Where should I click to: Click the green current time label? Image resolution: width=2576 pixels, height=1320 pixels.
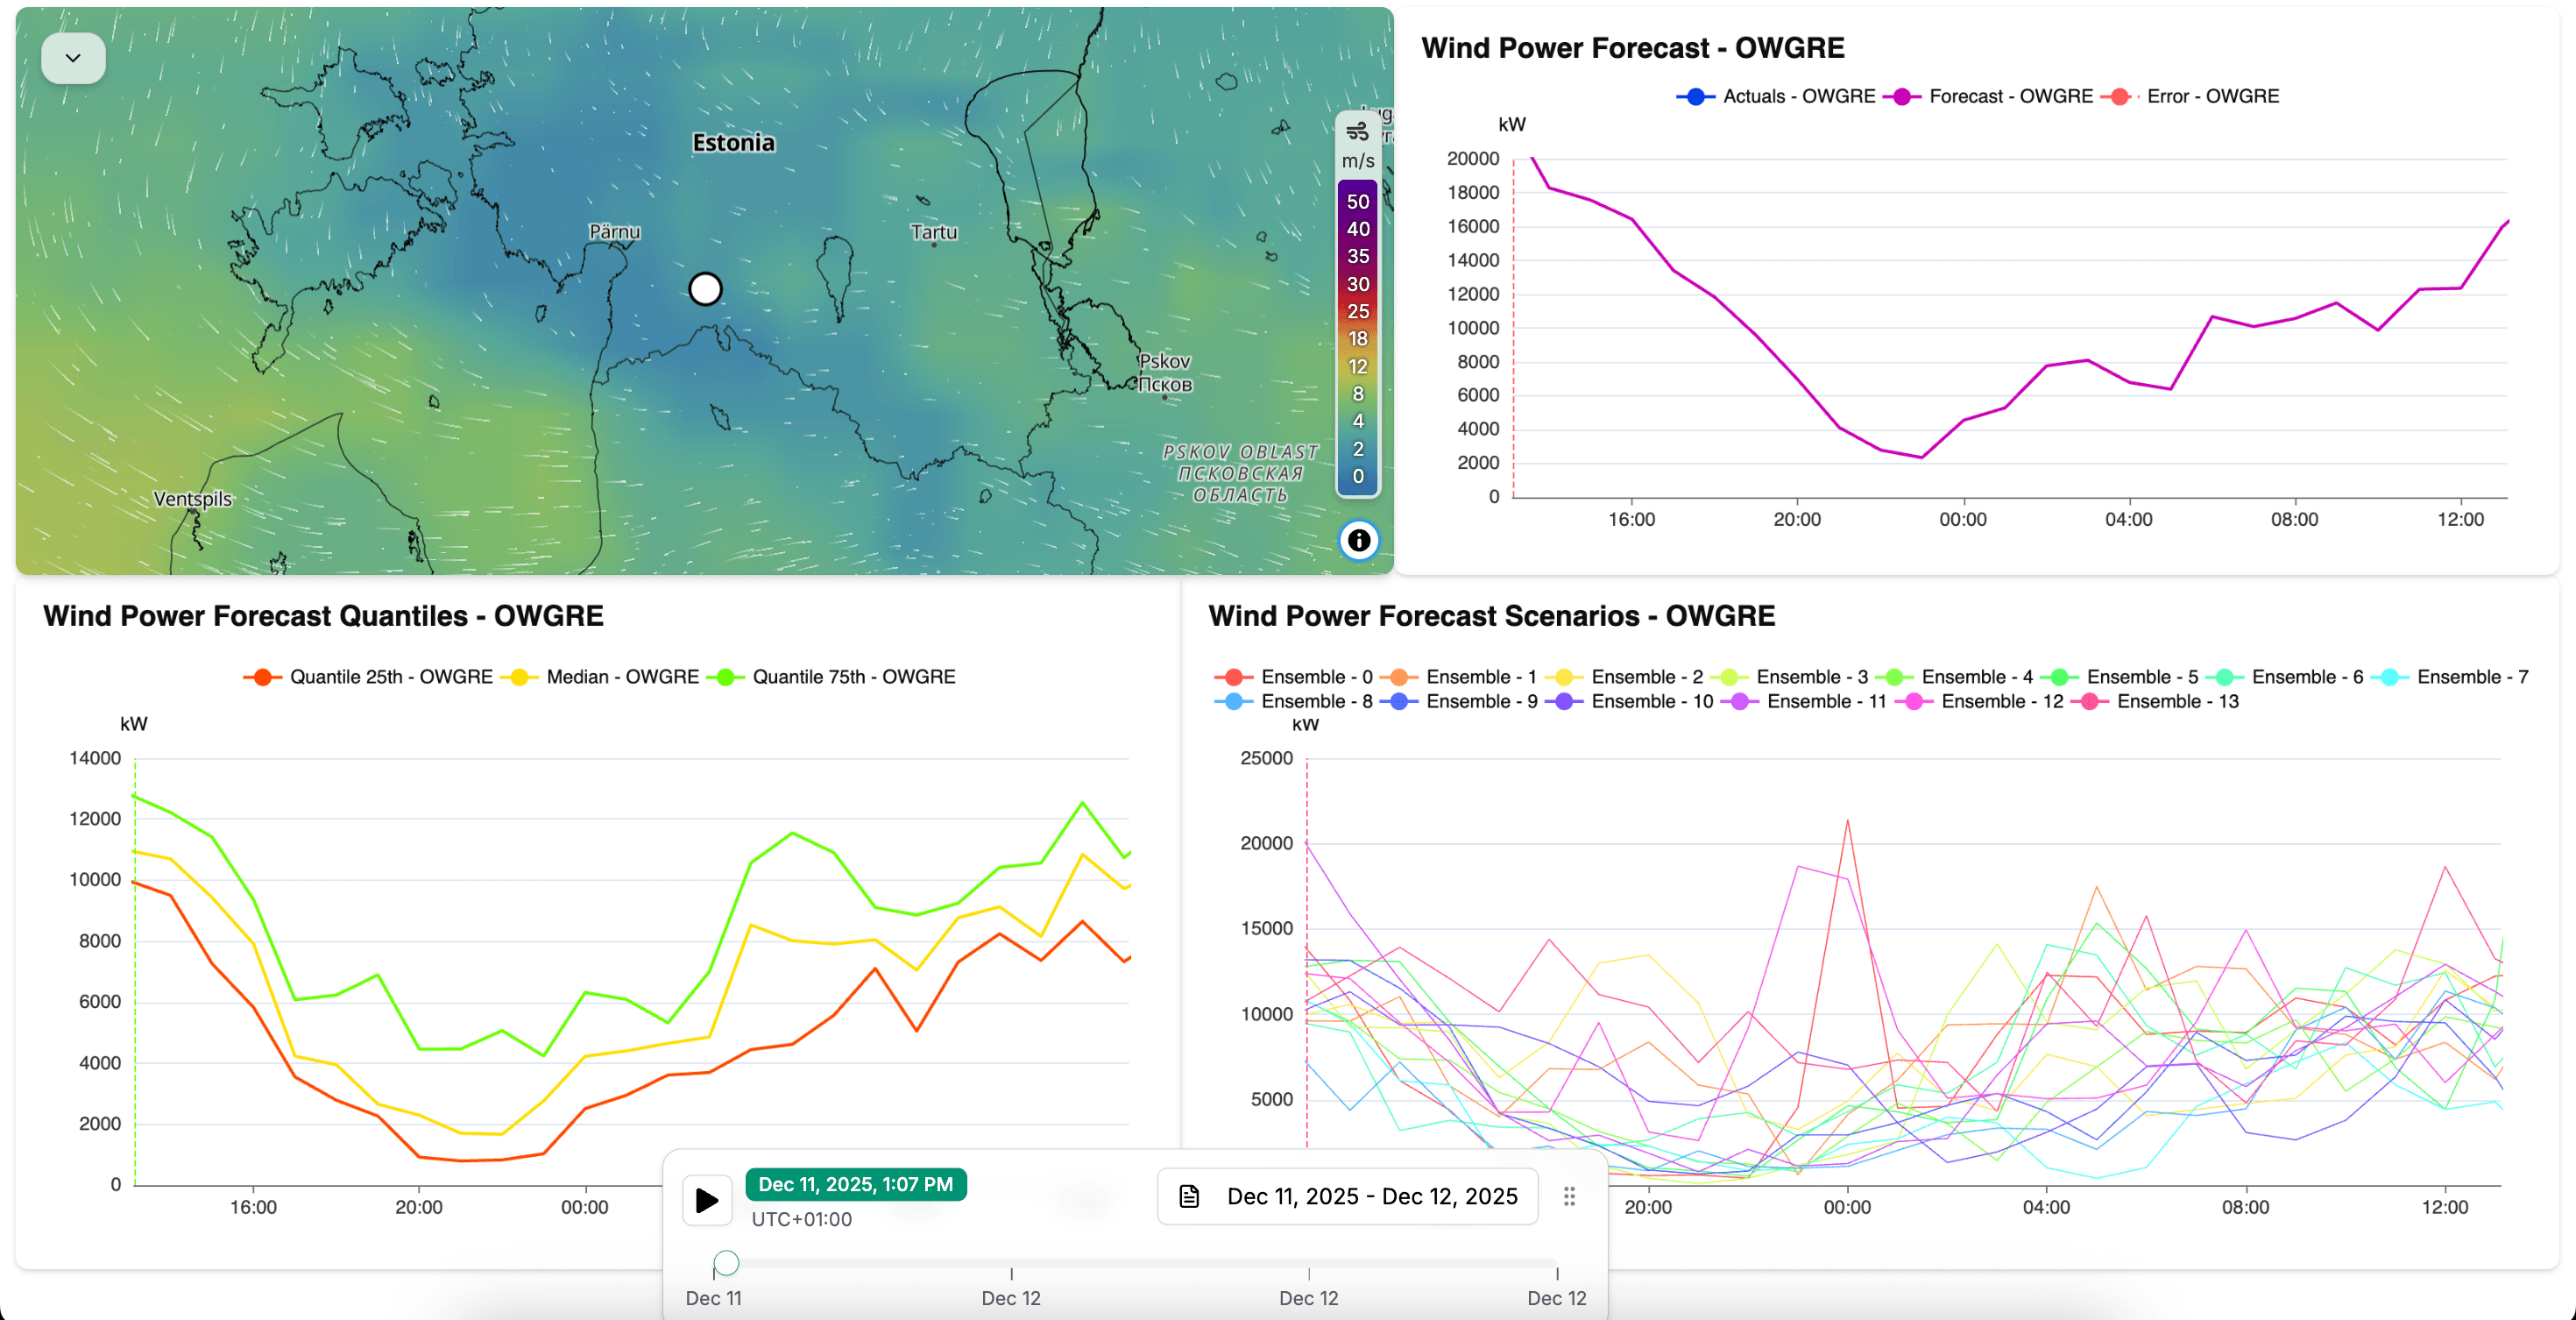(x=855, y=1184)
